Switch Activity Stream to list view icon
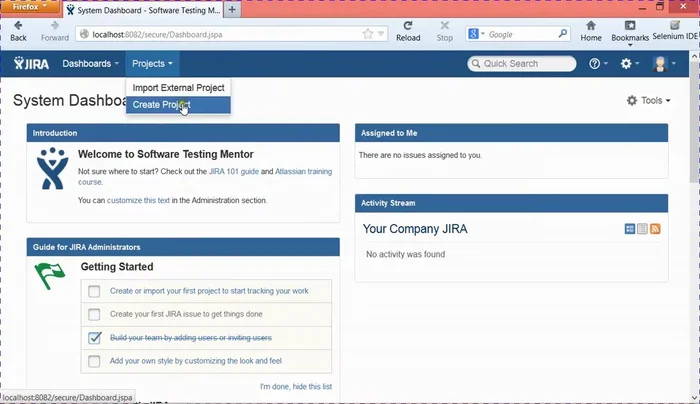Image resolution: width=700 pixels, height=404 pixels. 643,229
